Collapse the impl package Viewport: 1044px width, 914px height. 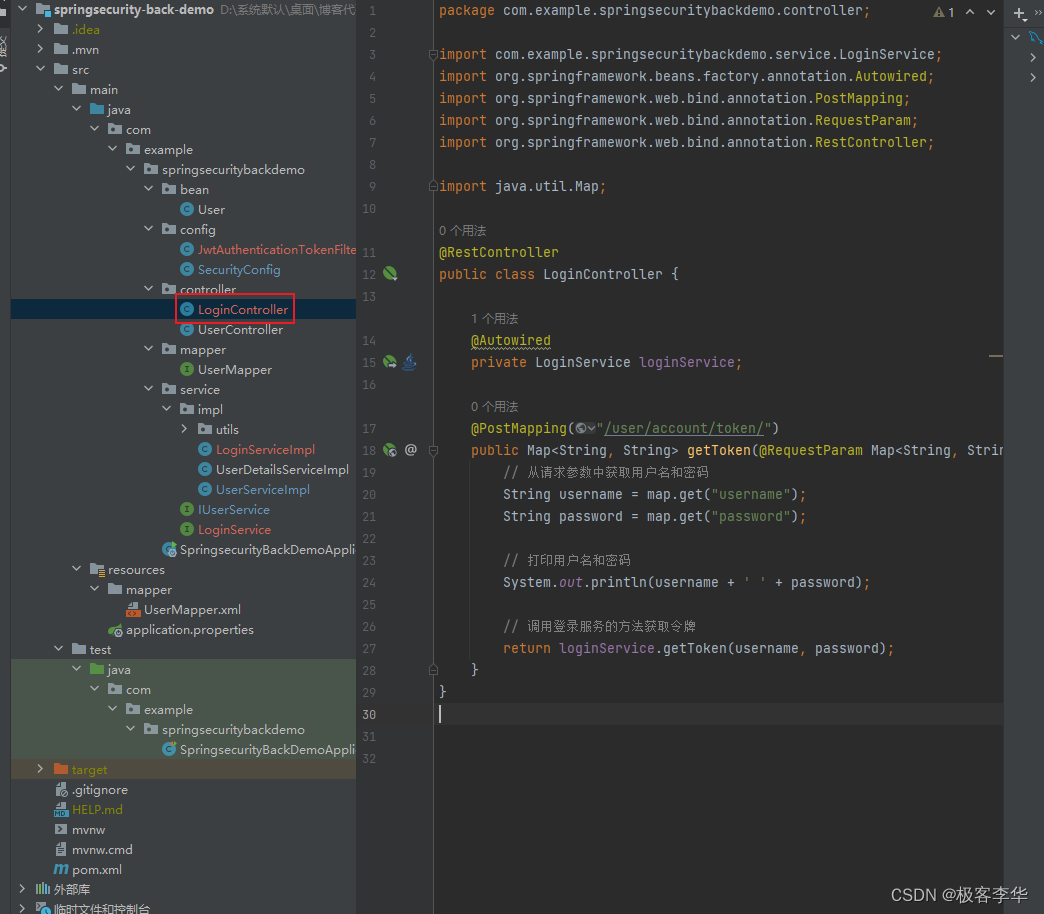[166, 409]
